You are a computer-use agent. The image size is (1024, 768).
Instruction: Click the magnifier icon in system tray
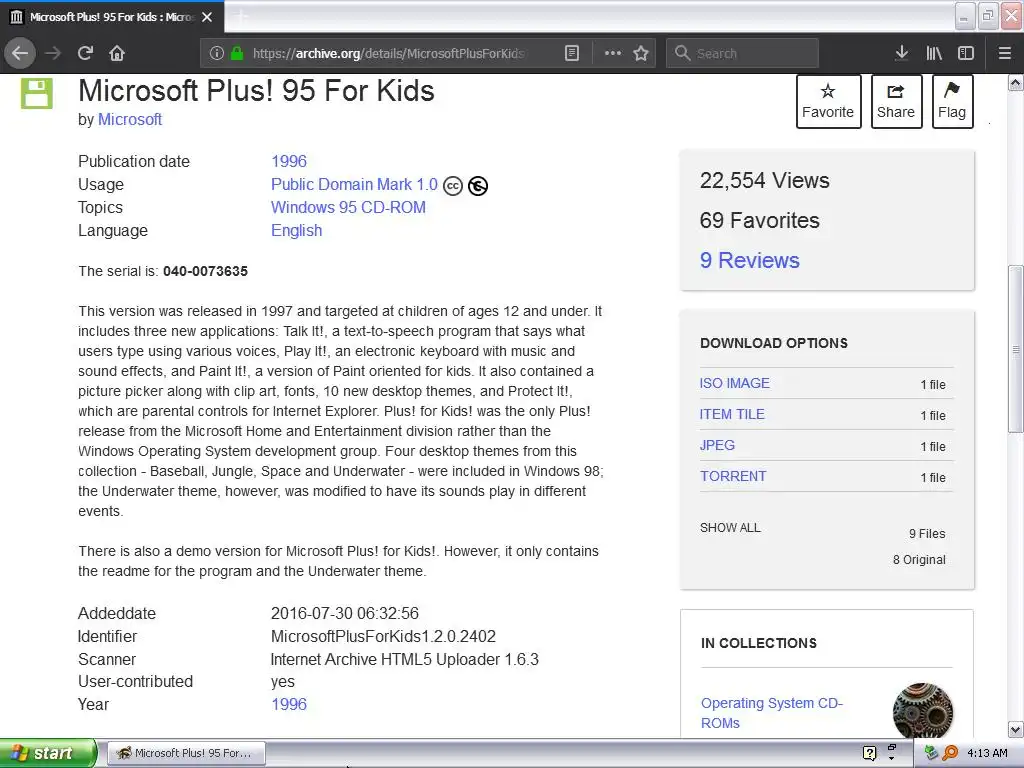(x=950, y=753)
